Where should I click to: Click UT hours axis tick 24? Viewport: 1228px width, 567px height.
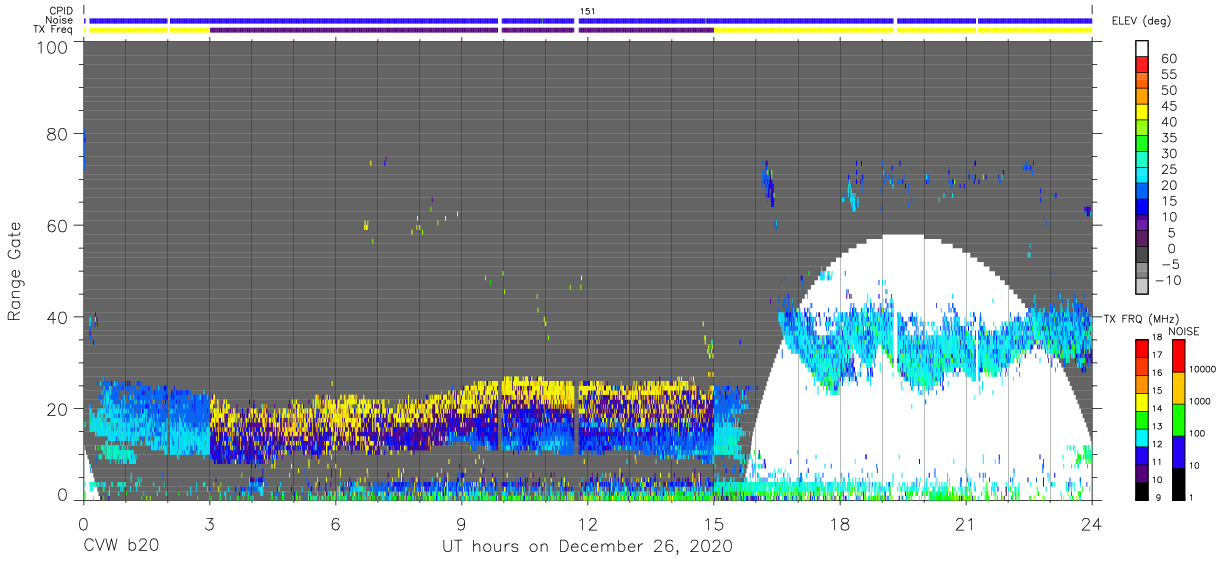coord(1092,523)
